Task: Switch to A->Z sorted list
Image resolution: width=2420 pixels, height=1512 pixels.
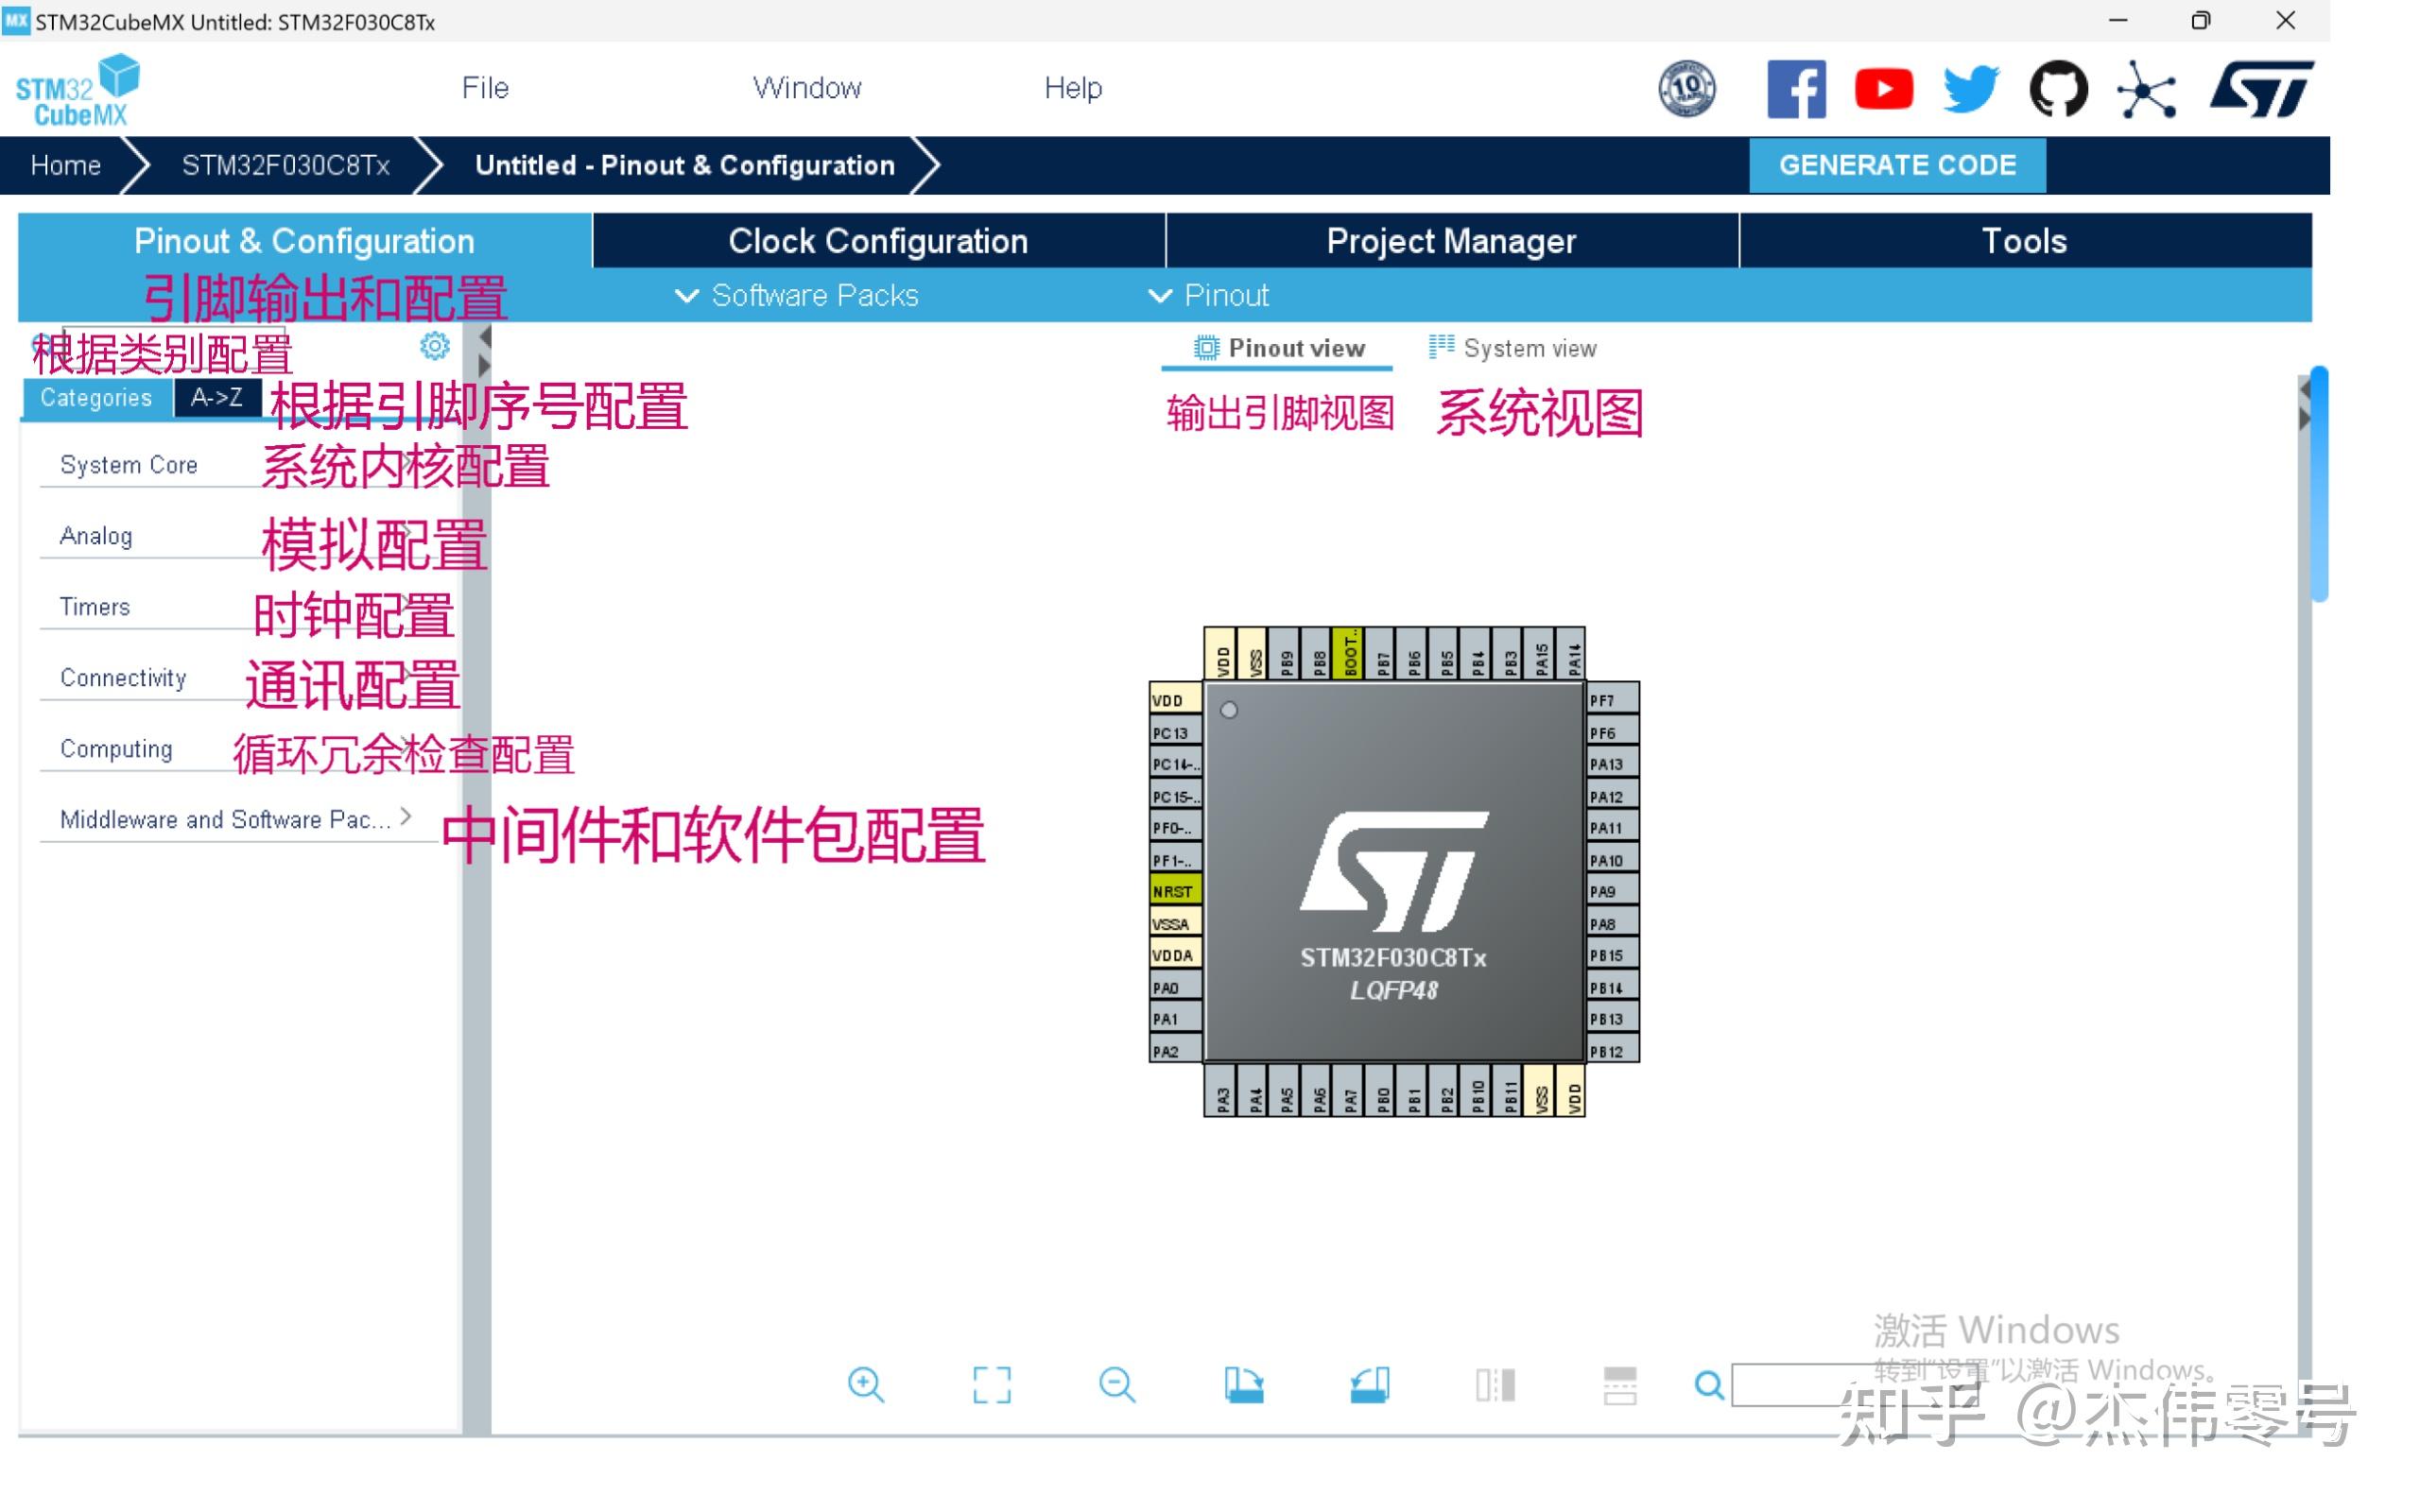Action: (217, 398)
